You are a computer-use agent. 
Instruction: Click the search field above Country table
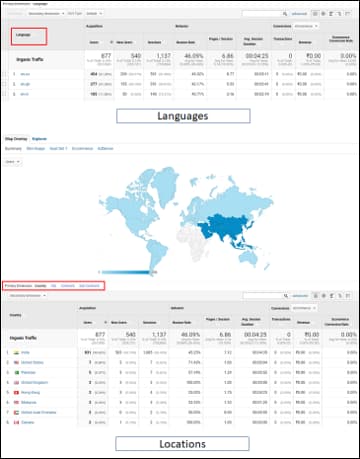263,296
